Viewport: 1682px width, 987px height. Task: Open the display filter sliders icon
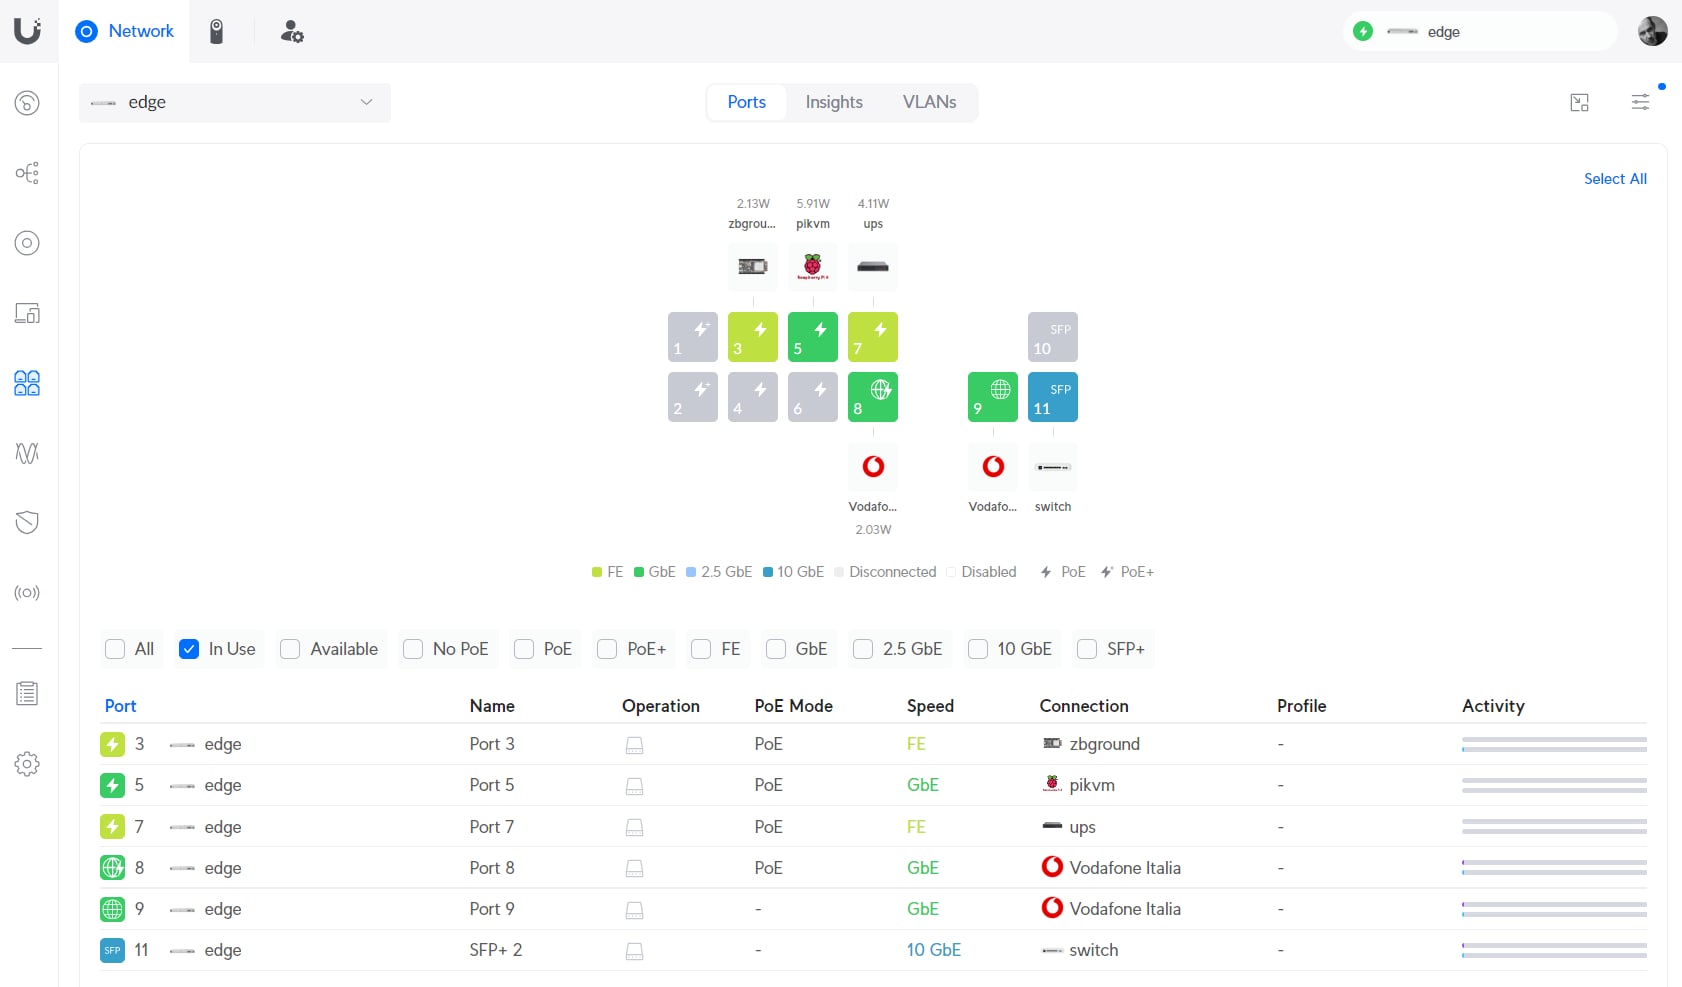pyautogui.click(x=1641, y=102)
